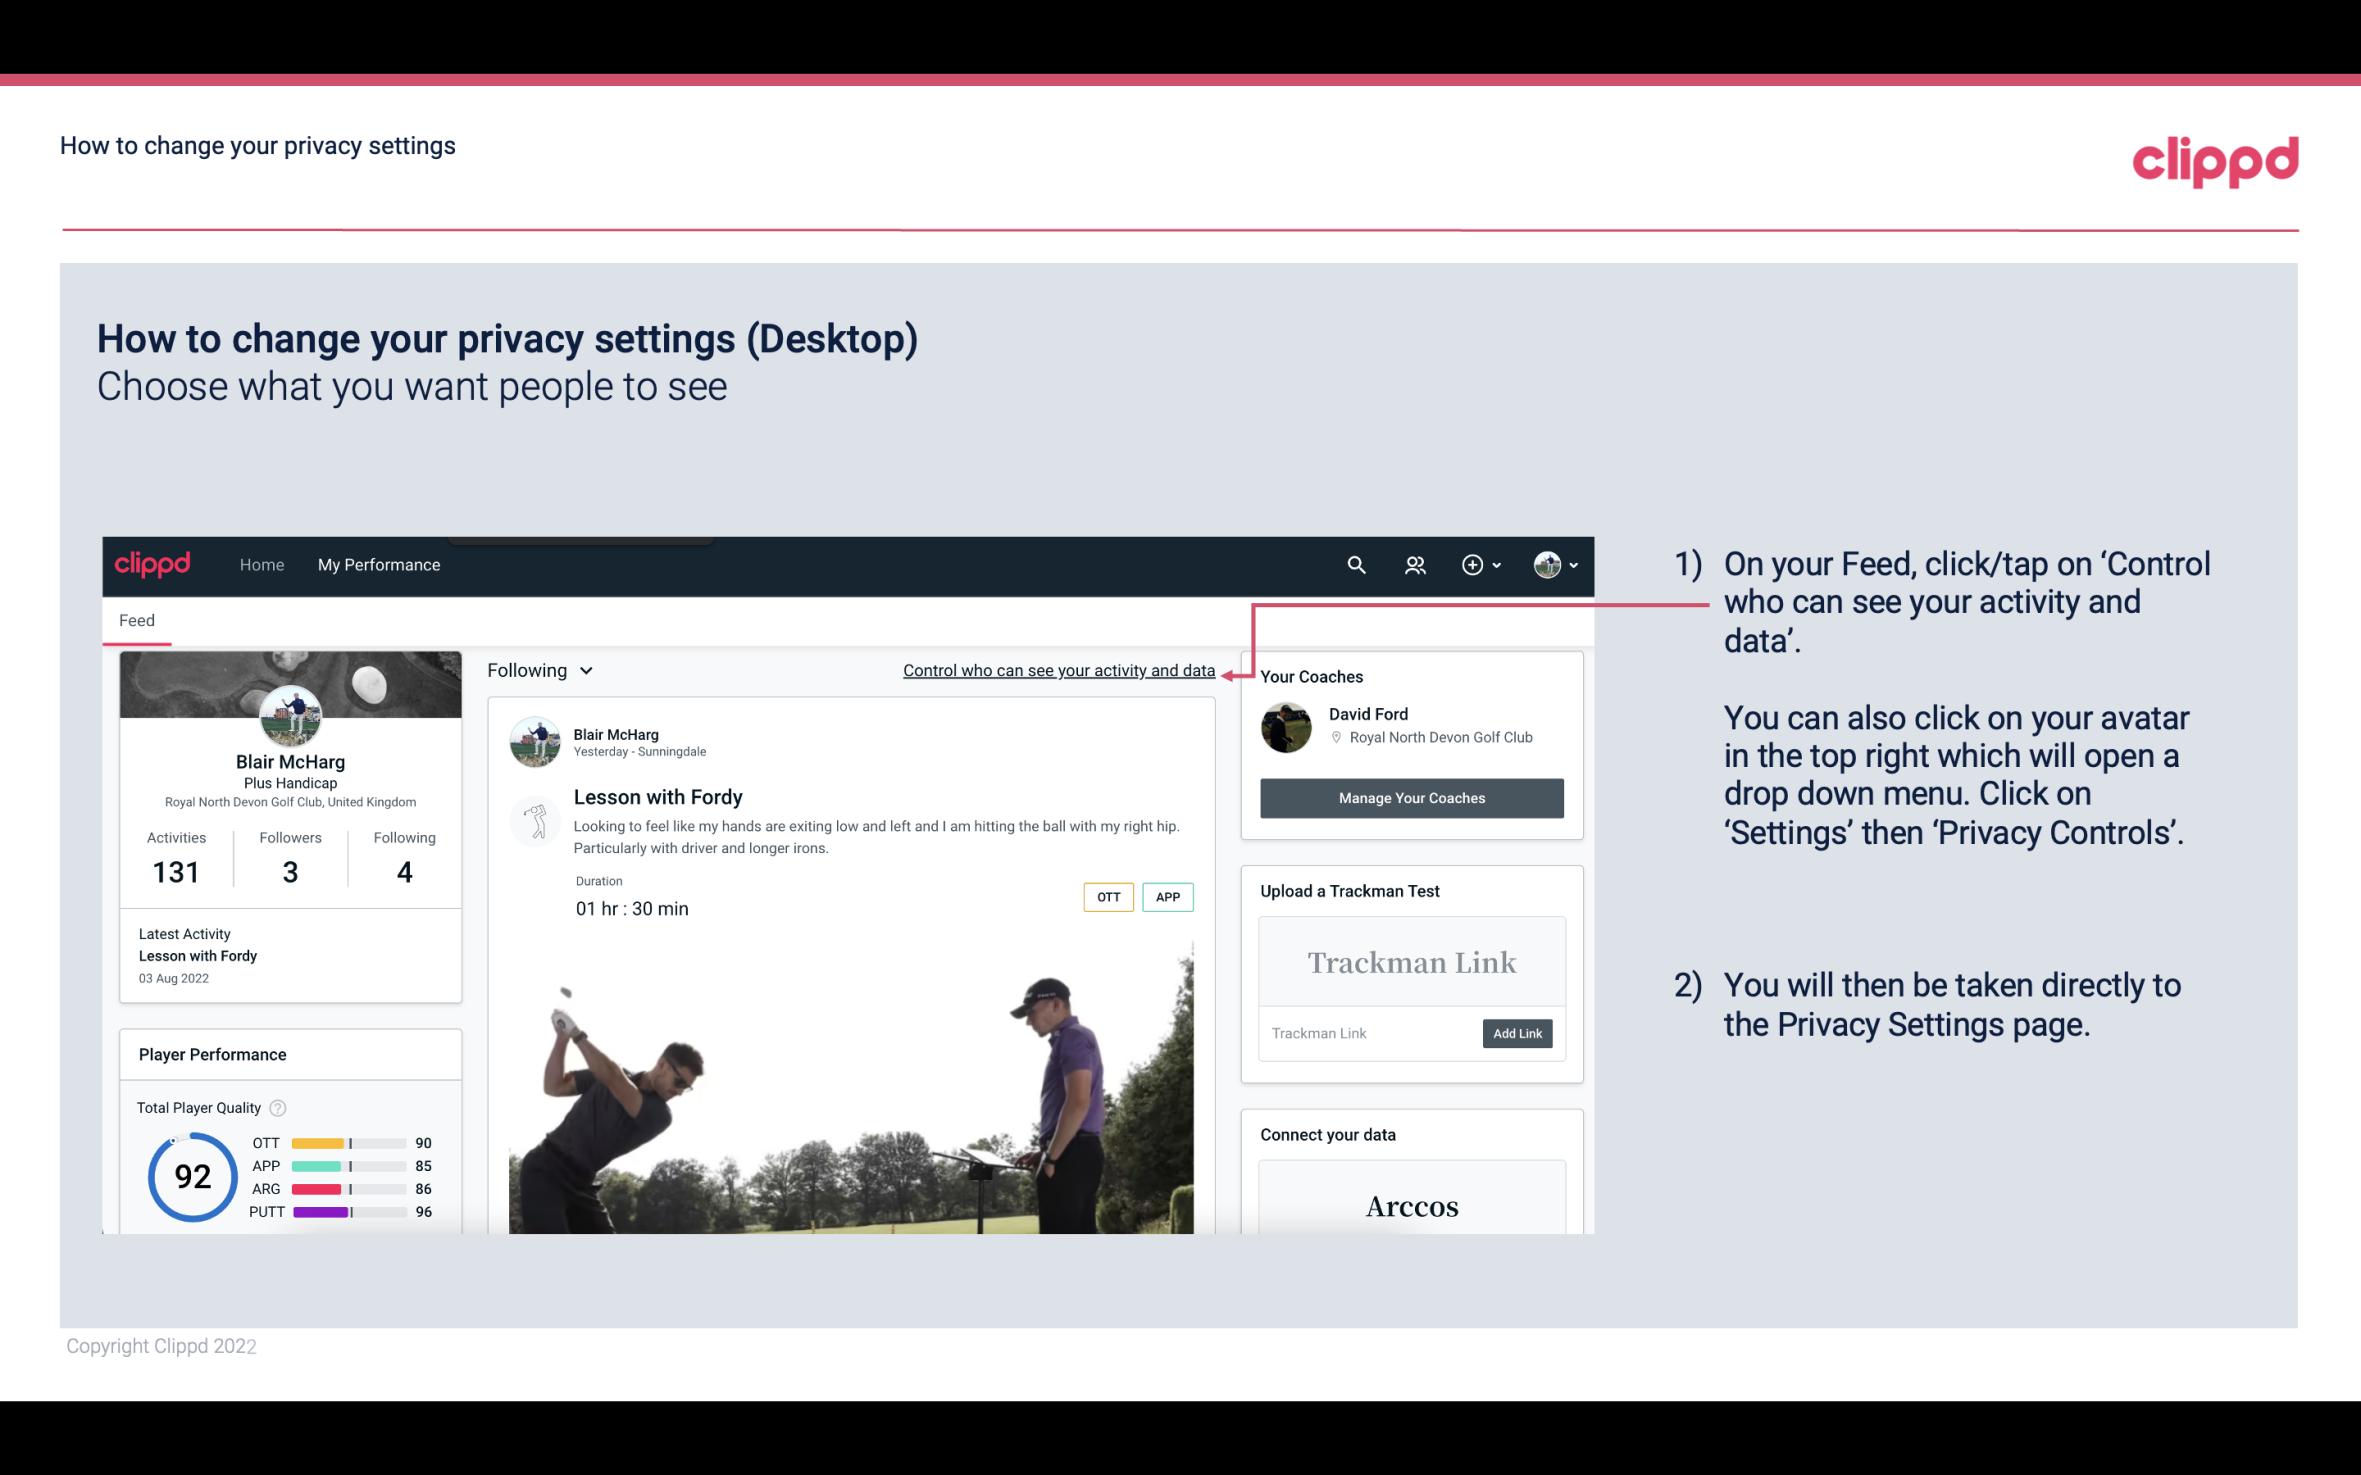The width and height of the screenshot is (2361, 1475).
Task: Expand the Following dropdown on feed
Action: [x=537, y=670]
